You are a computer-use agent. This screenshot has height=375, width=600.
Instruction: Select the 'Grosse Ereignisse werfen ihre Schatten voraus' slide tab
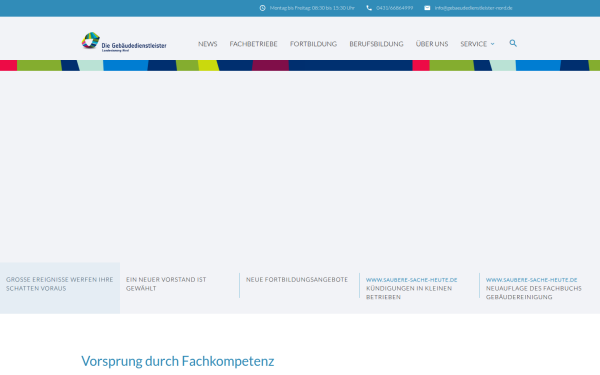click(60, 288)
